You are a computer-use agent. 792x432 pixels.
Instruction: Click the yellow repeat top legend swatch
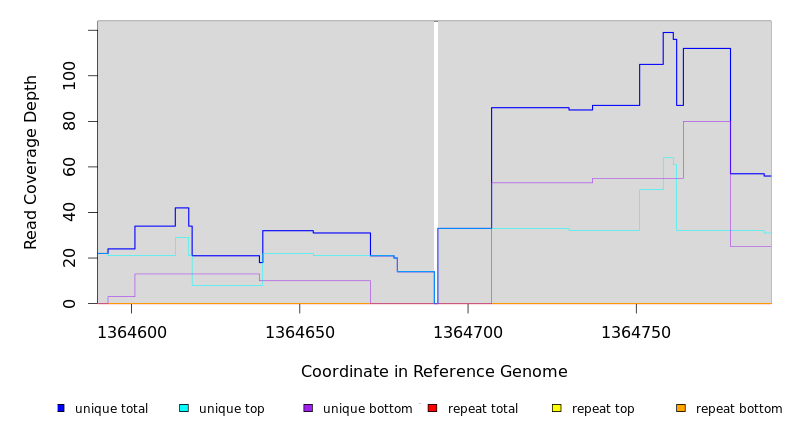pyautogui.click(x=556, y=408)
